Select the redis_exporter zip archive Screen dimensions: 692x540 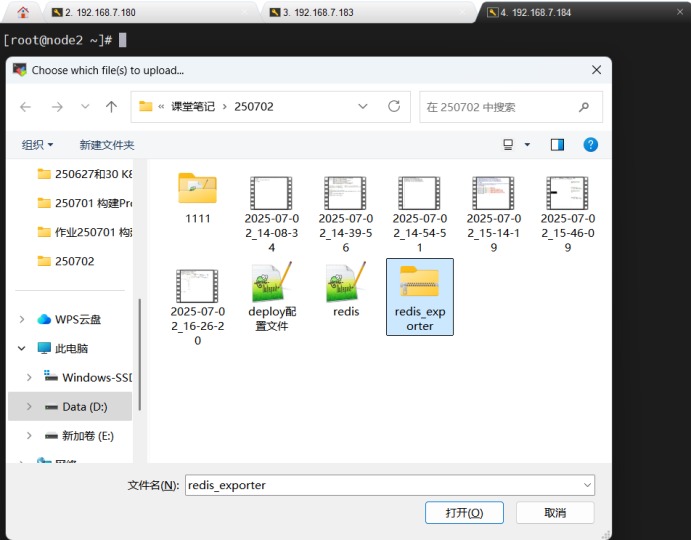(x=419, y=285)
